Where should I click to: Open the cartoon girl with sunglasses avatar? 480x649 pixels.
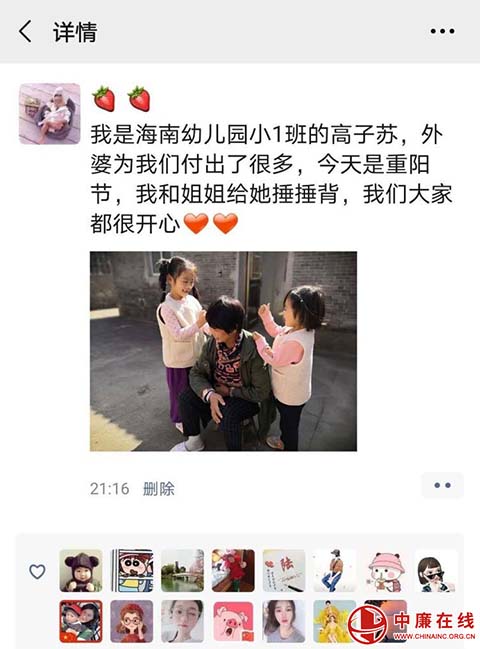coord(436,570)
